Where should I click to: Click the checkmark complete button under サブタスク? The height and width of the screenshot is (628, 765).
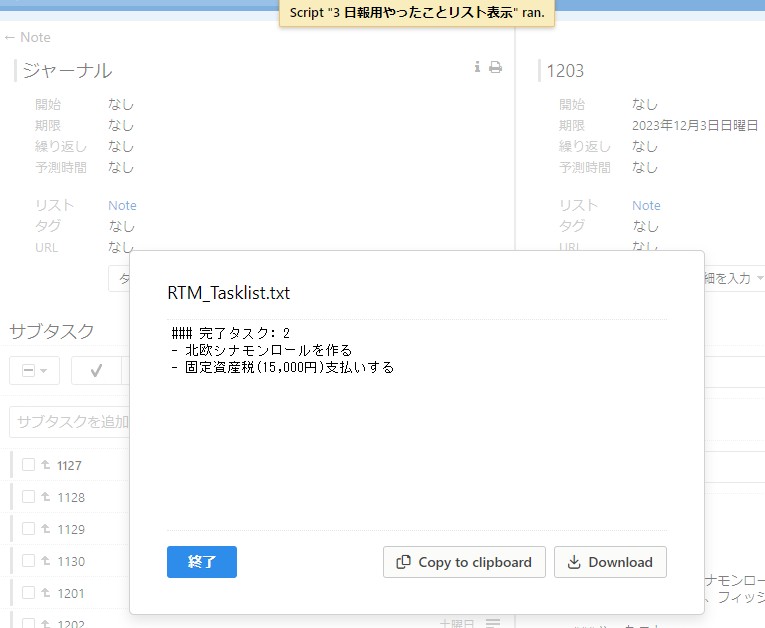[x=96, y=370]
